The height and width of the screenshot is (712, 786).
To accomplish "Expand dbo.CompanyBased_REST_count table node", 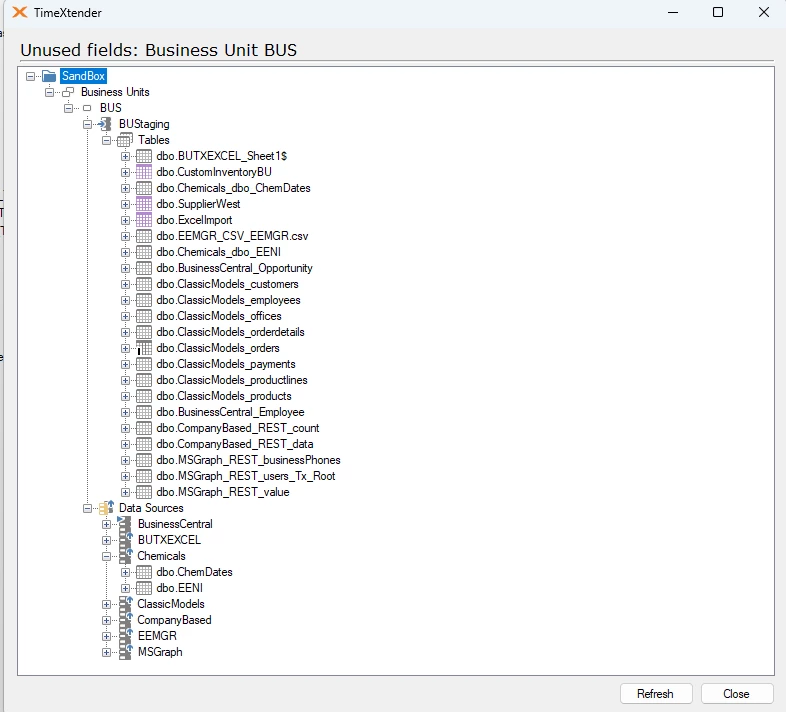I will (125, 428).
